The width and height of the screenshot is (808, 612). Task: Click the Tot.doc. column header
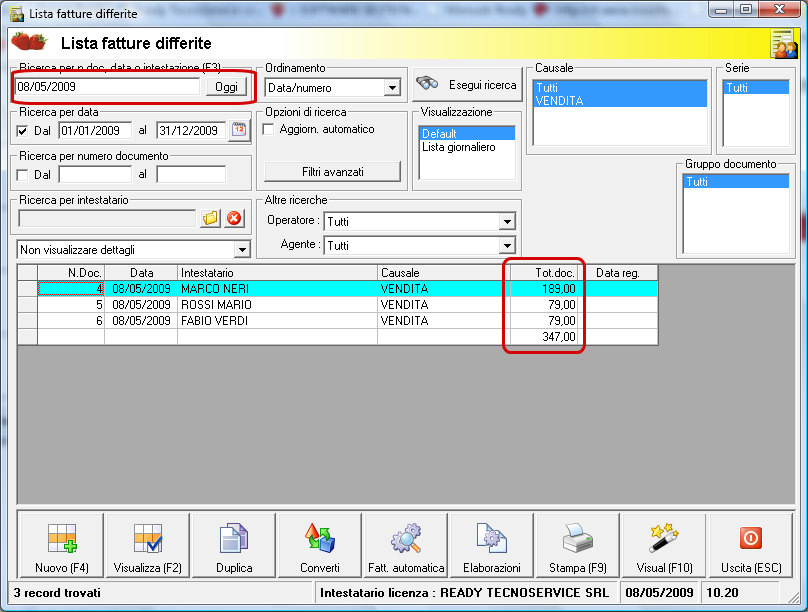[544, 273]
